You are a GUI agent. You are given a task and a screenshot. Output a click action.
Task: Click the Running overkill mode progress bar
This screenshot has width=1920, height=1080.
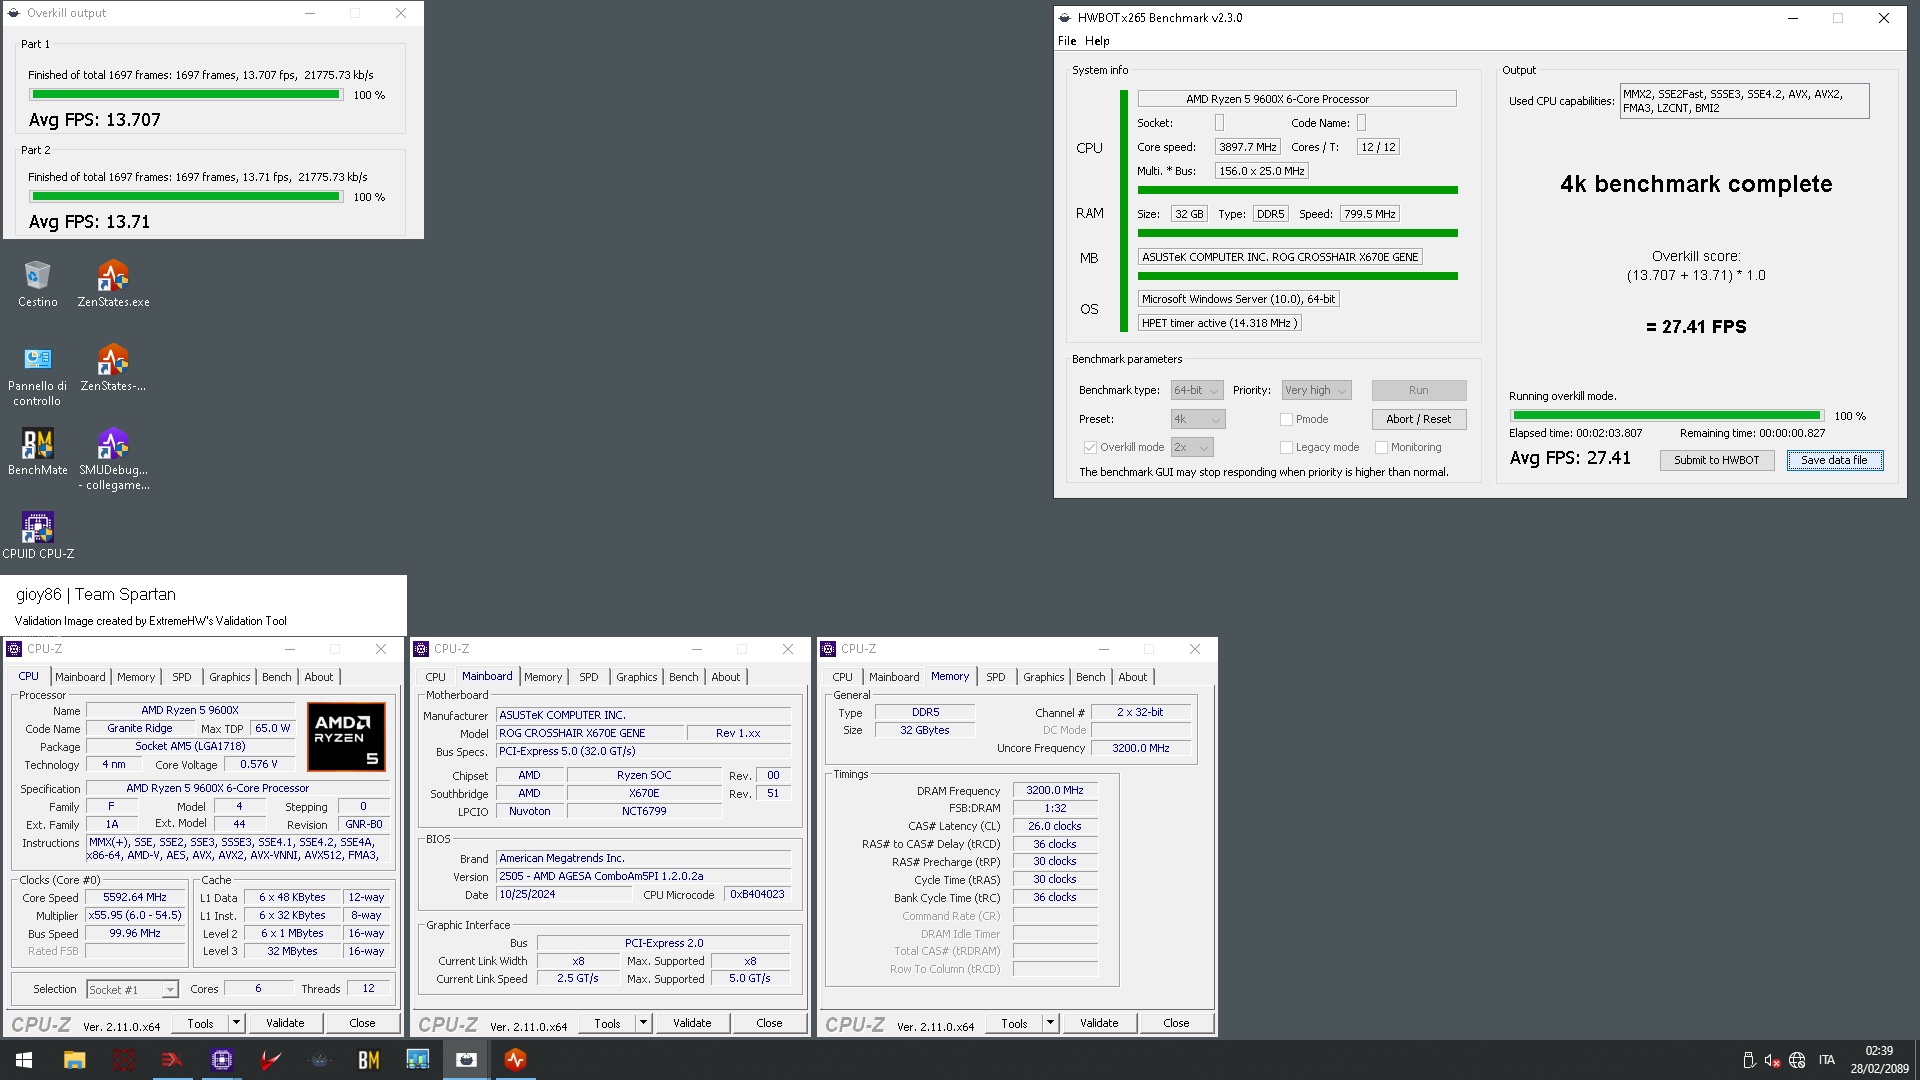(1666, 416)
